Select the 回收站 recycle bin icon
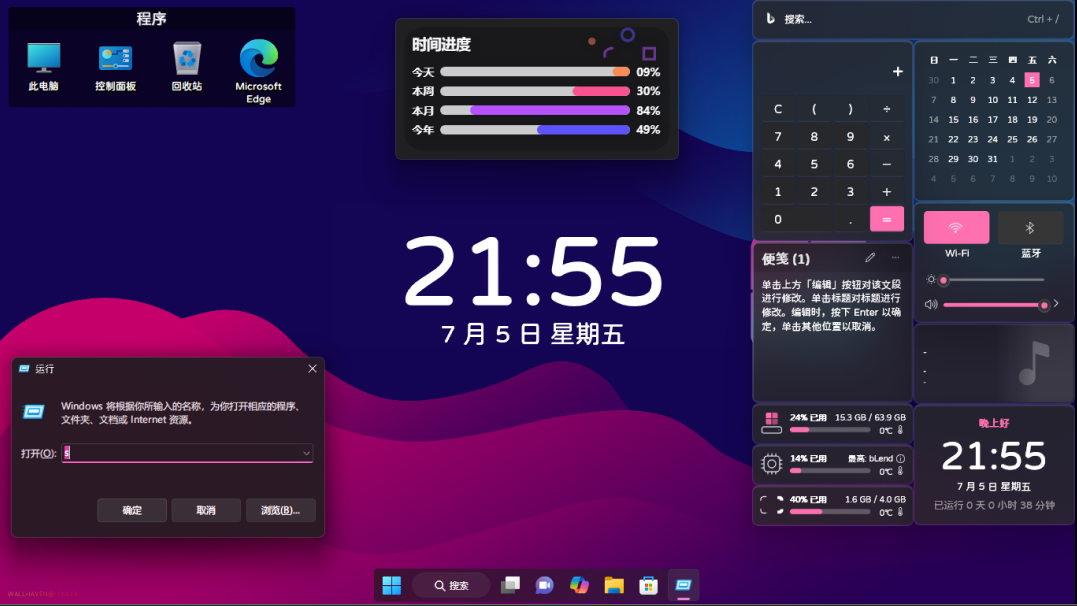The image size is (1077, 606). pos(187,67)
